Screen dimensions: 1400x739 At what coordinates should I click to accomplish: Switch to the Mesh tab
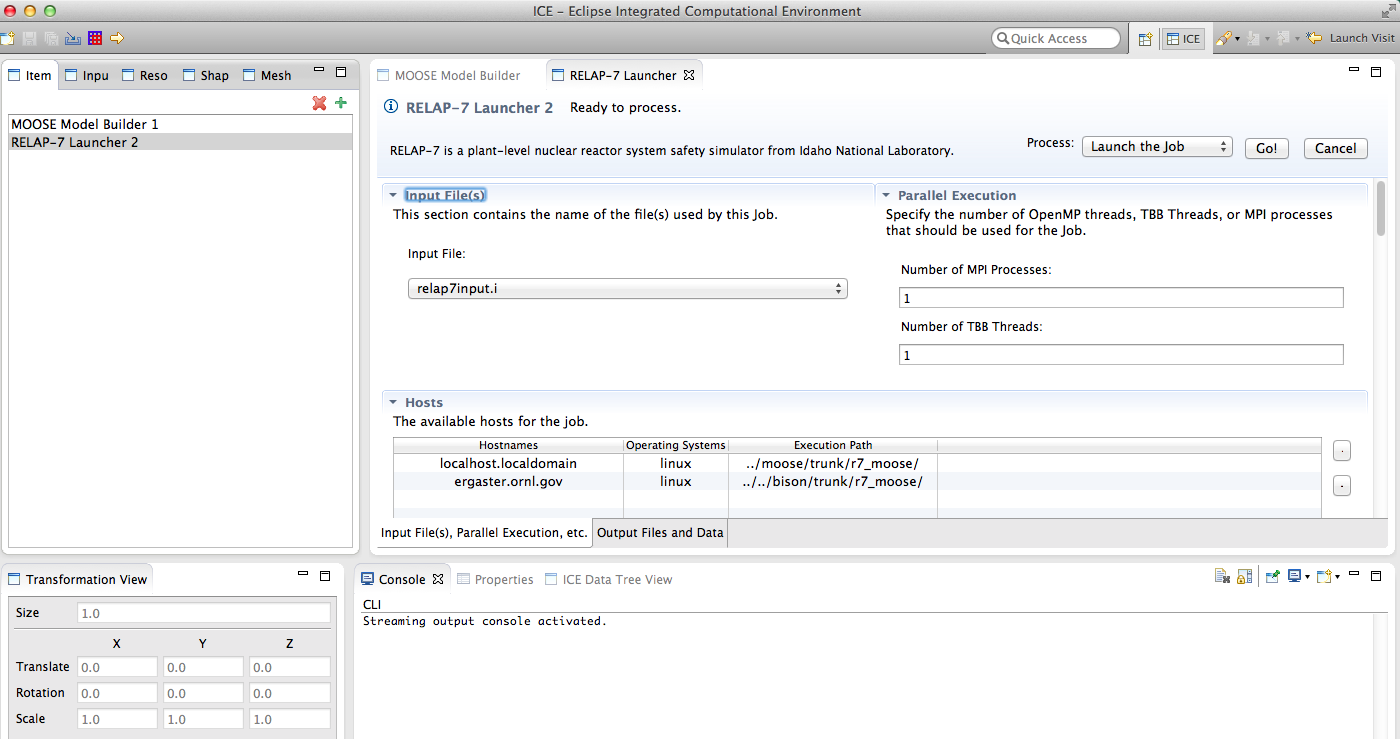tap(267, 75)
